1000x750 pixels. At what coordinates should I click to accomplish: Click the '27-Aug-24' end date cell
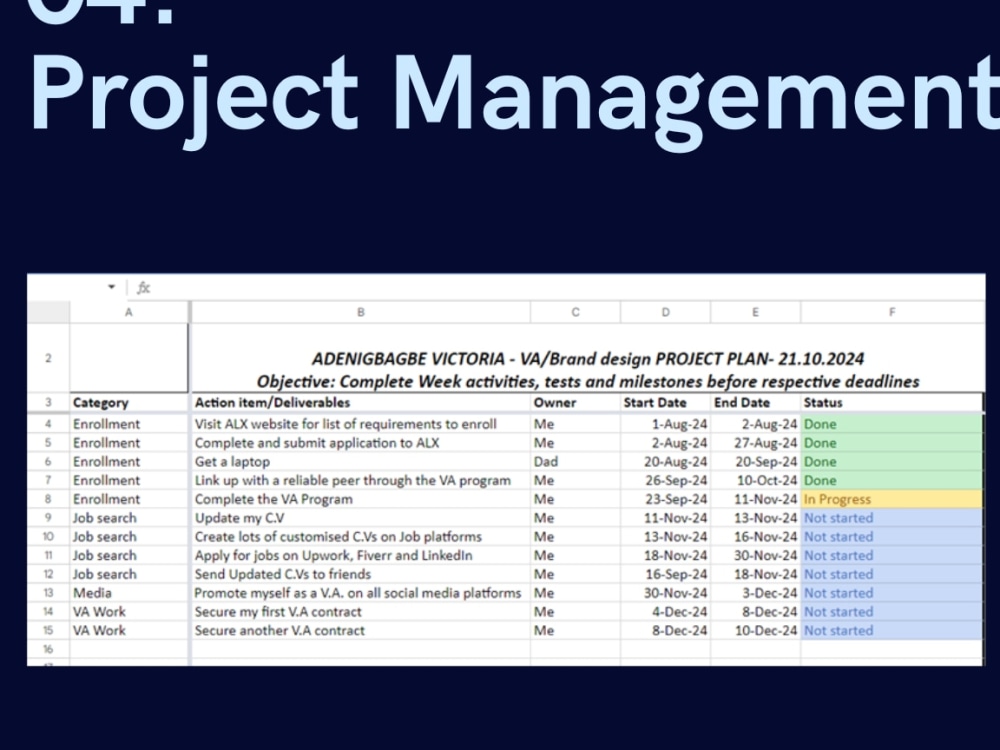pos(755,443)
